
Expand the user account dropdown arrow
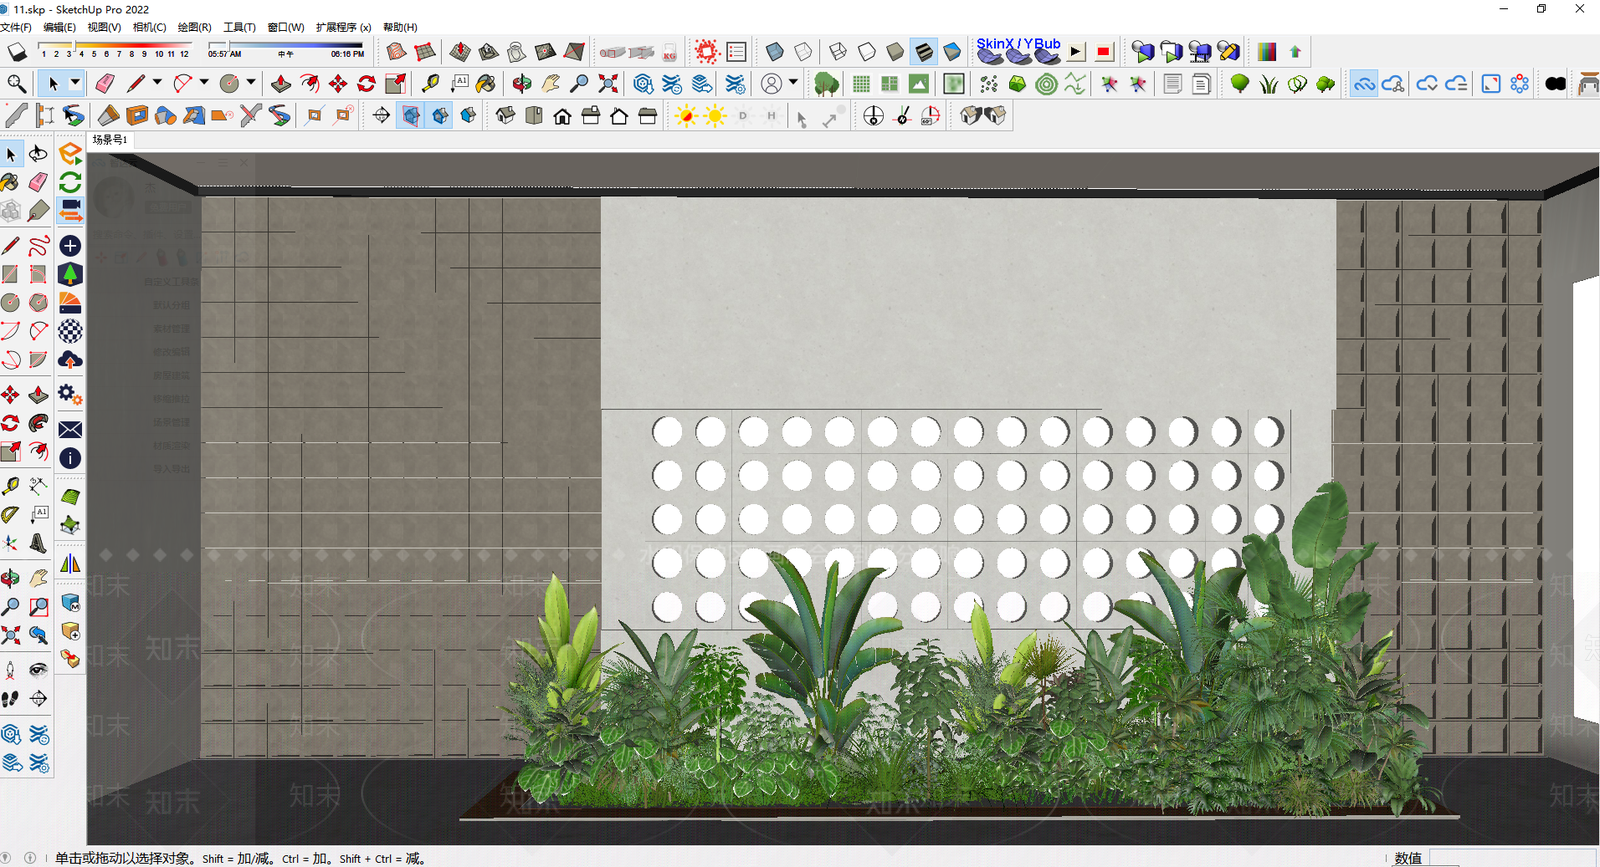coord(794,84)
